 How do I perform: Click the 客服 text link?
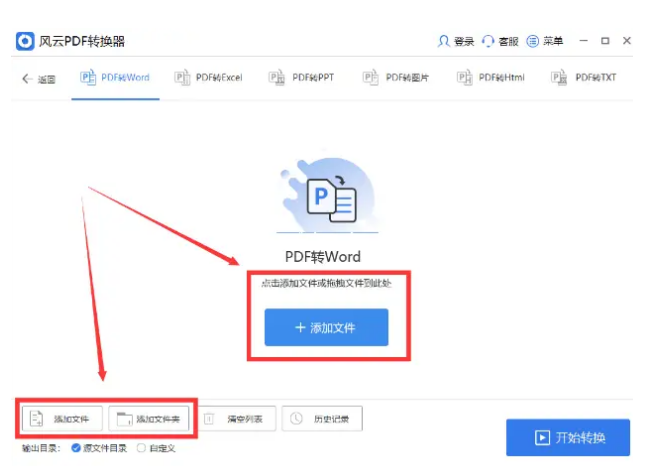point(508,41)
